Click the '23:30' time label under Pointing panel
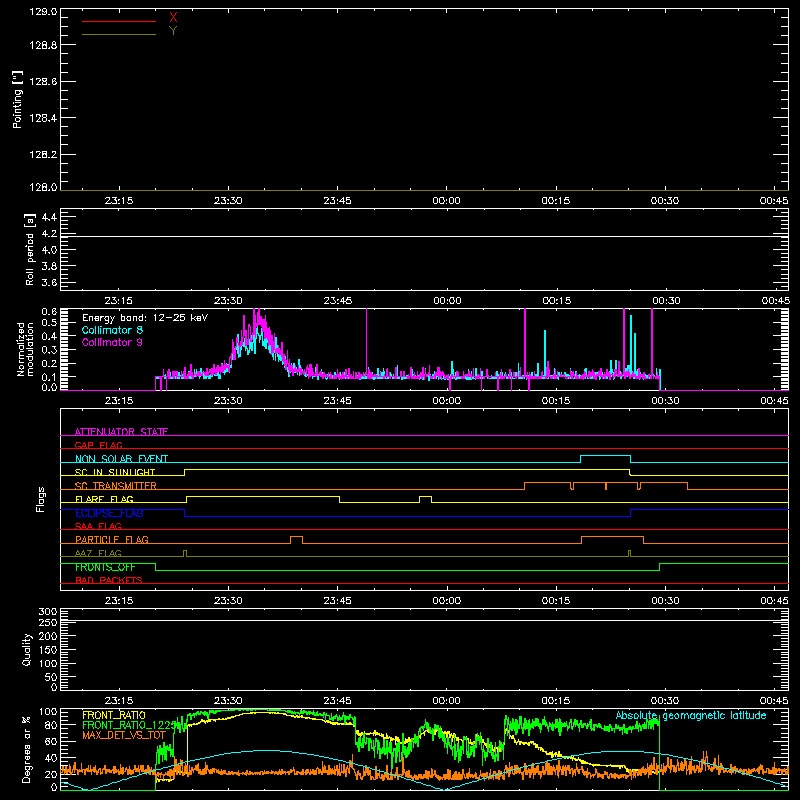The width and height of the screenshot is (800, 800). click(228, 201)
